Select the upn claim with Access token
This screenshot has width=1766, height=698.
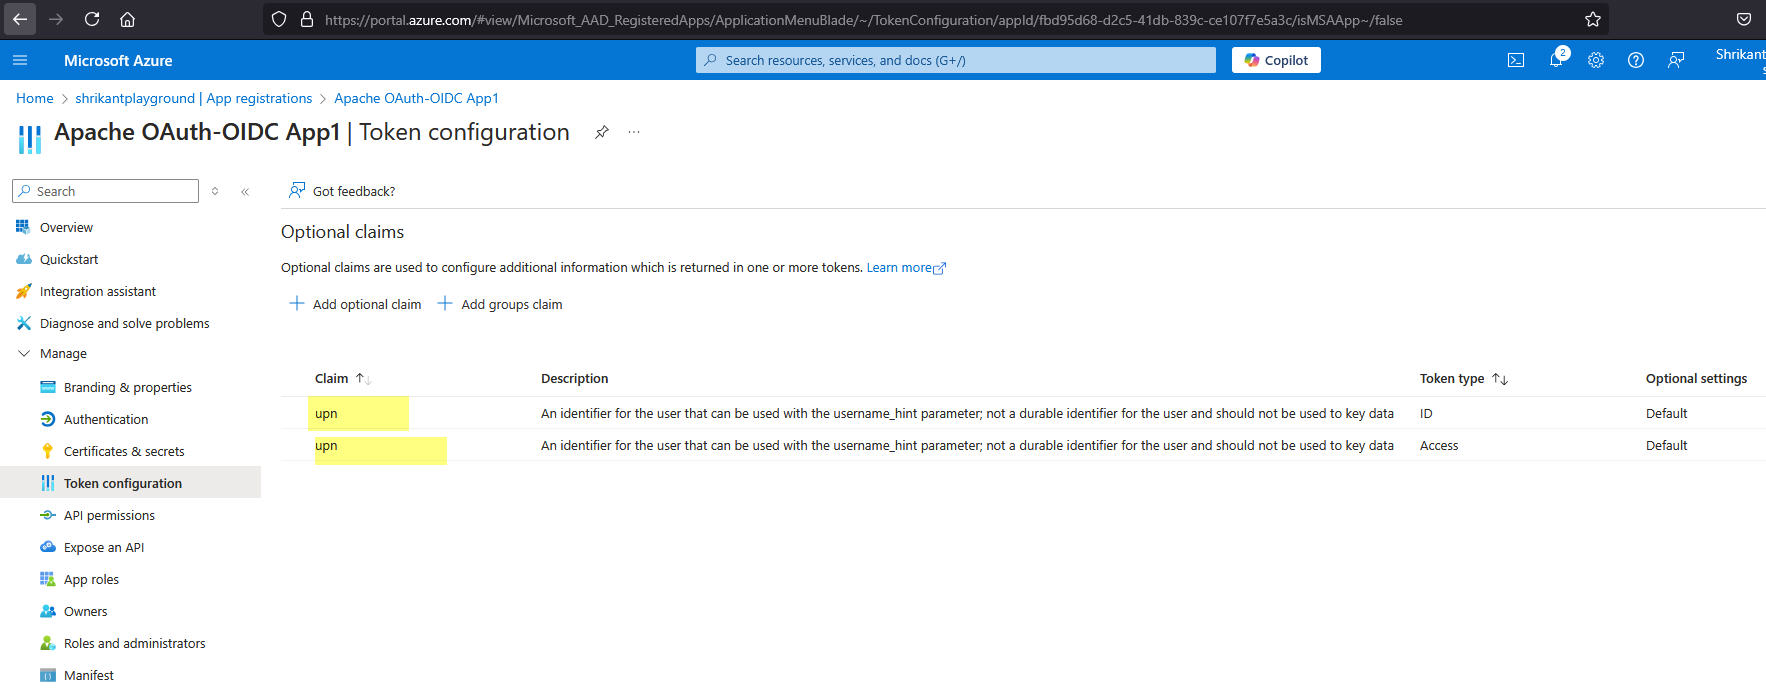click(326, 445)
